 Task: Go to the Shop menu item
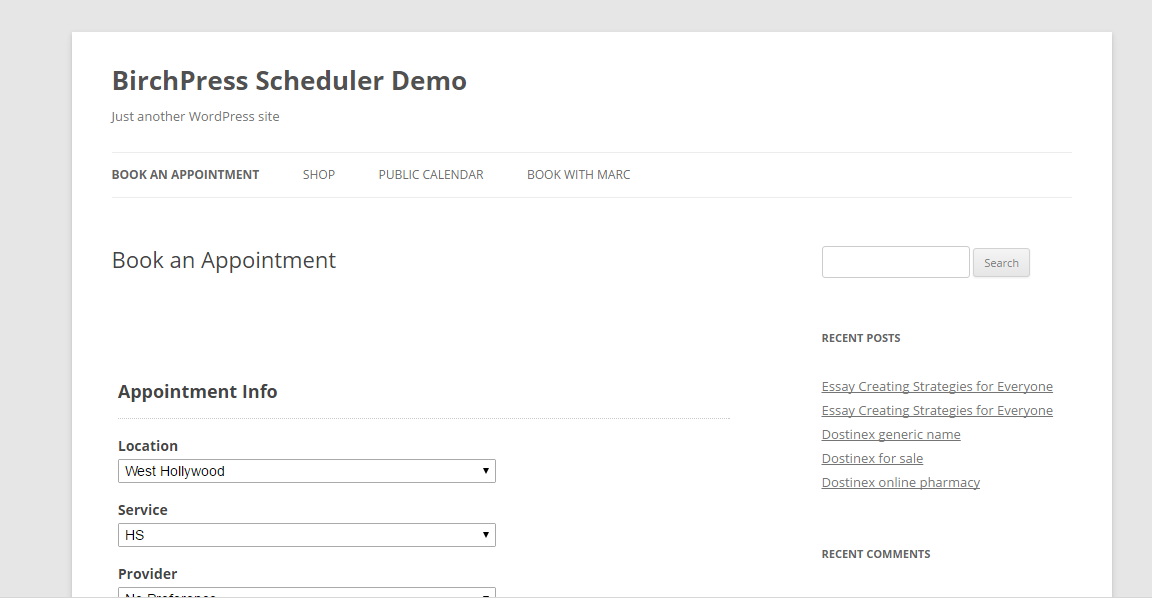319,175
